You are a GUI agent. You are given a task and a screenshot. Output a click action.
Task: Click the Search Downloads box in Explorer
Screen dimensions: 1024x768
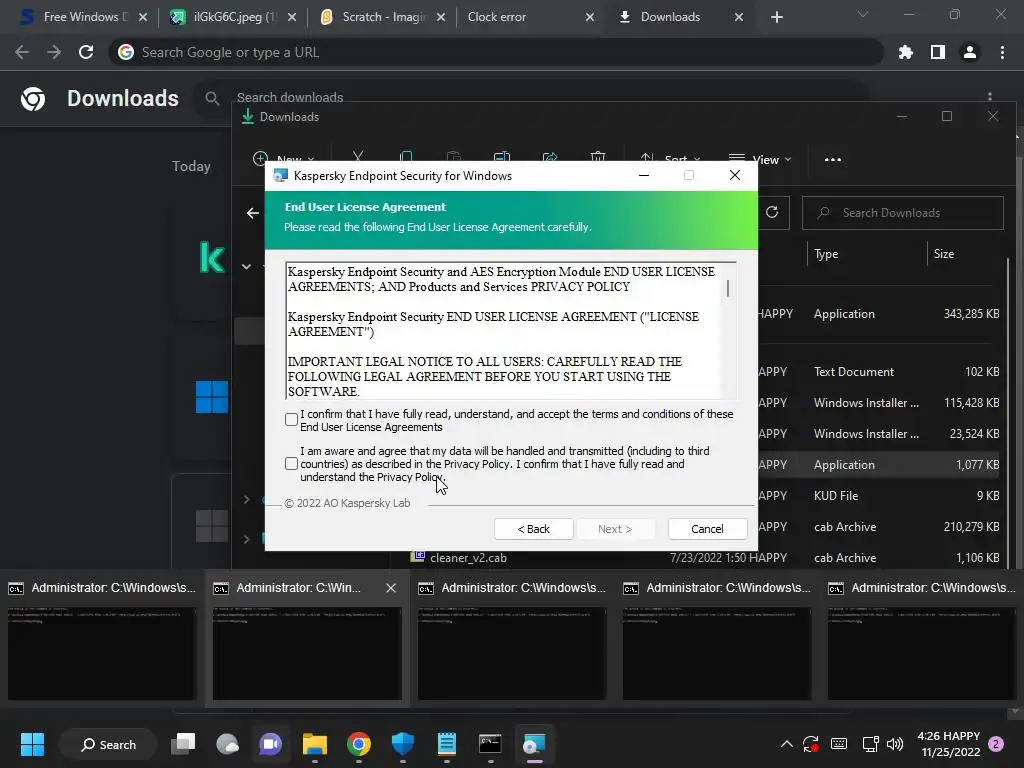click(903, 213)
